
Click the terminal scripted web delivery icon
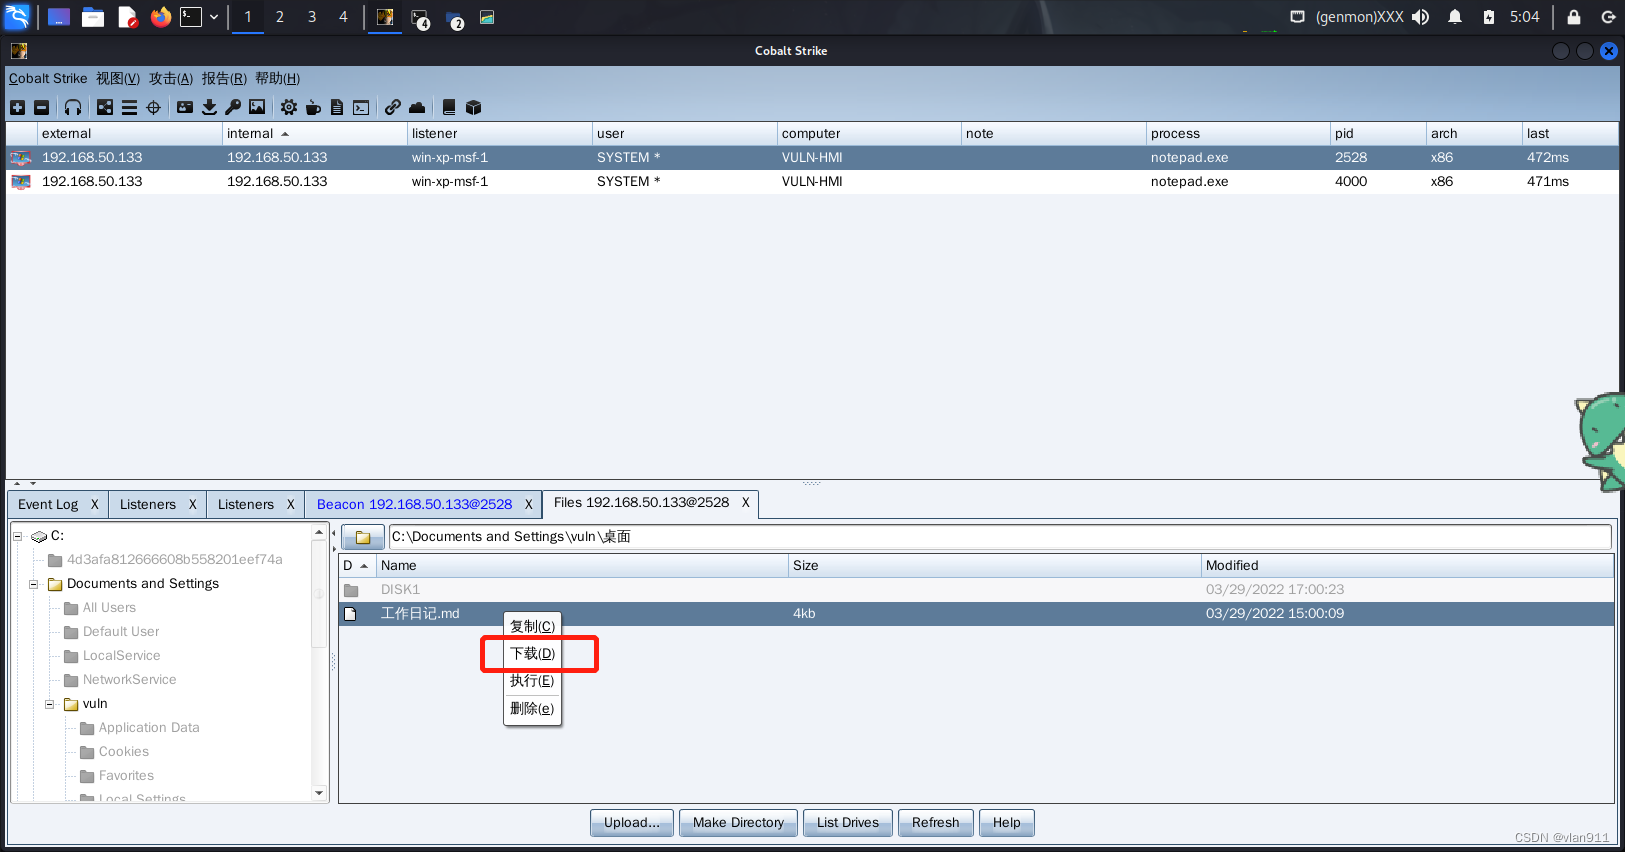(361, 107)
